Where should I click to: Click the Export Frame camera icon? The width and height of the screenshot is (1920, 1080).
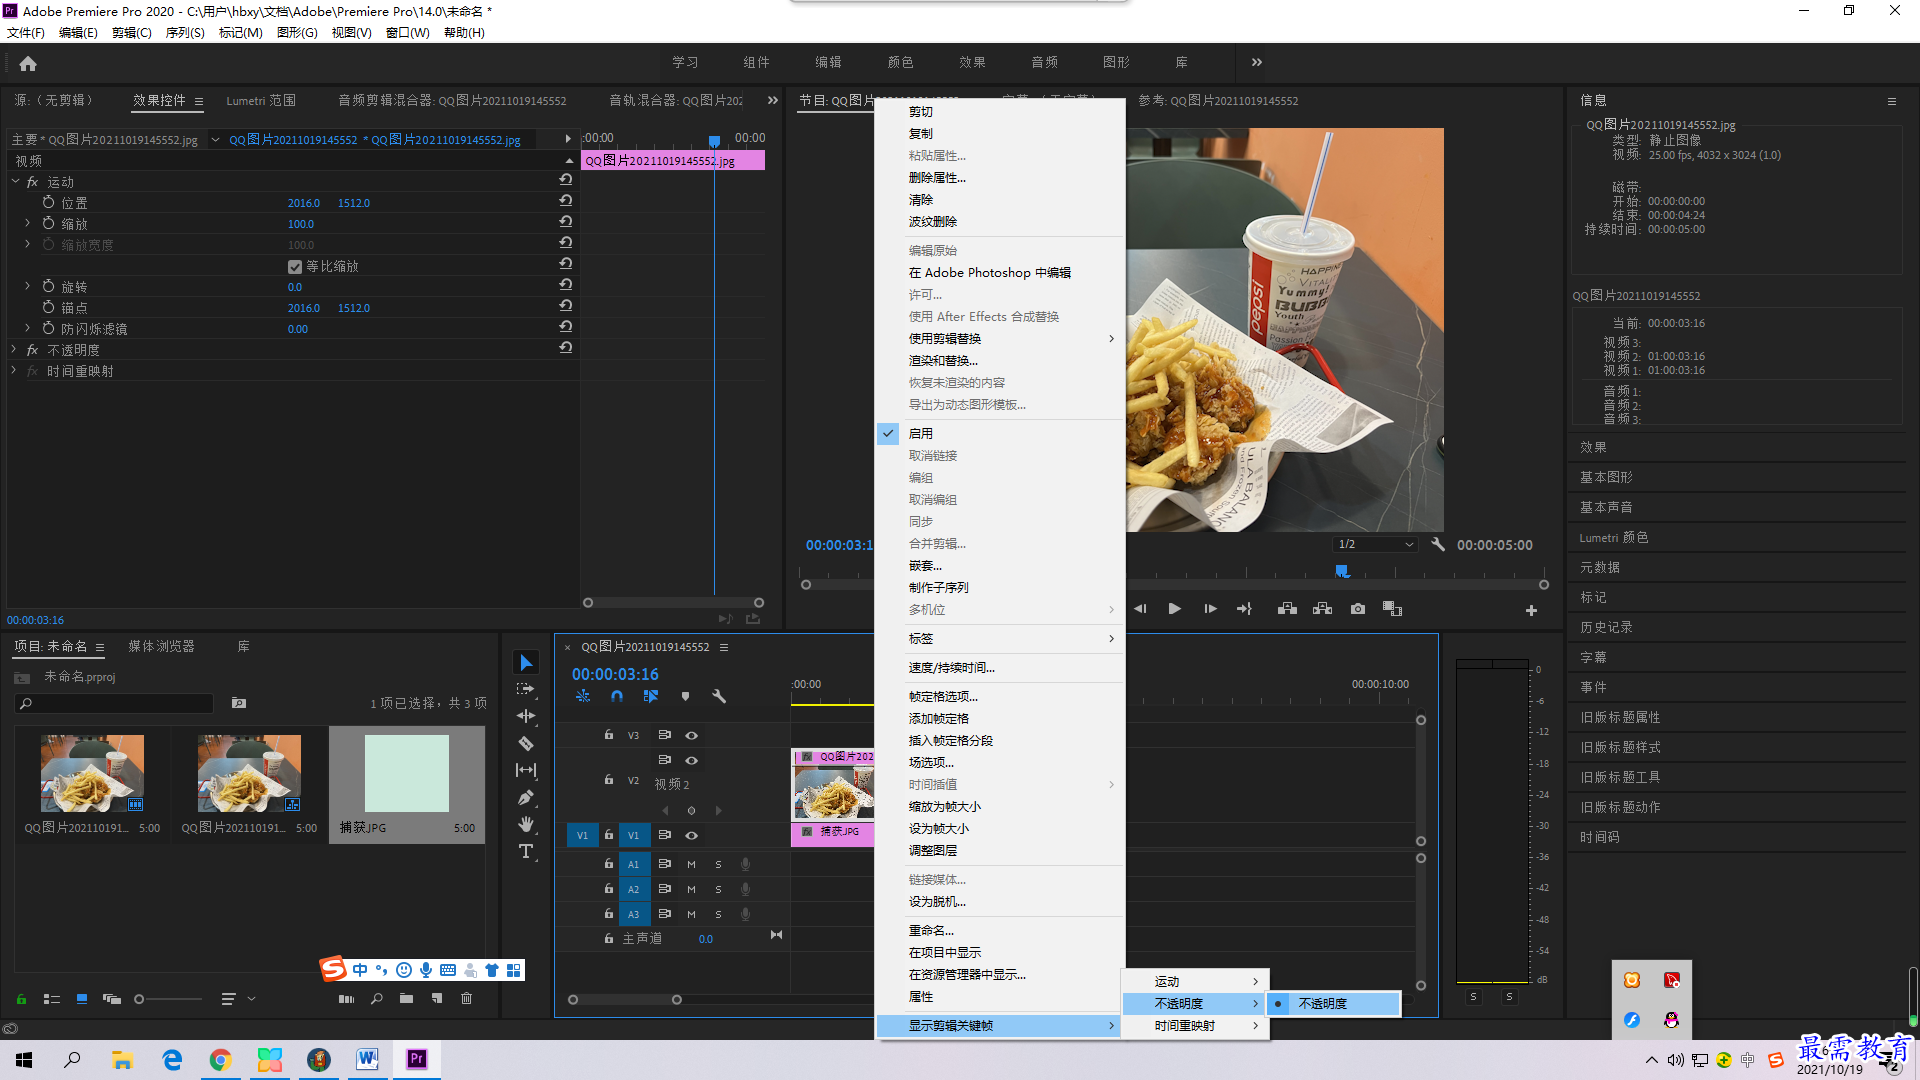tap(1358, 609)
